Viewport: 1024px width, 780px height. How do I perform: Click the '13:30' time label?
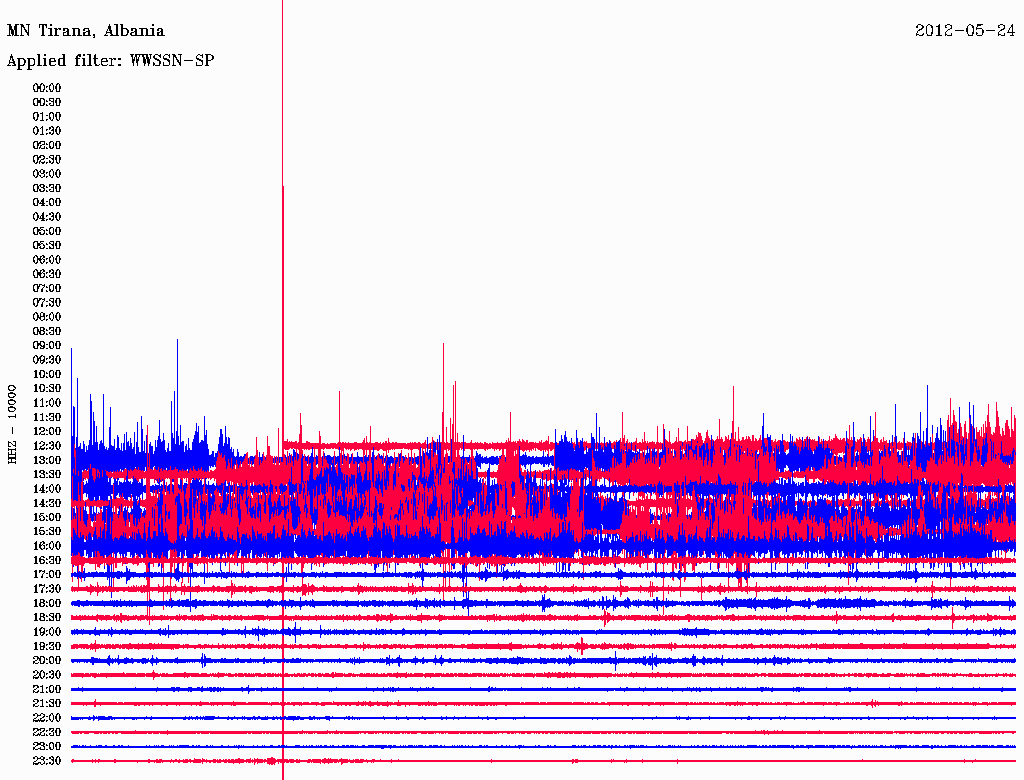pos(47,474)
